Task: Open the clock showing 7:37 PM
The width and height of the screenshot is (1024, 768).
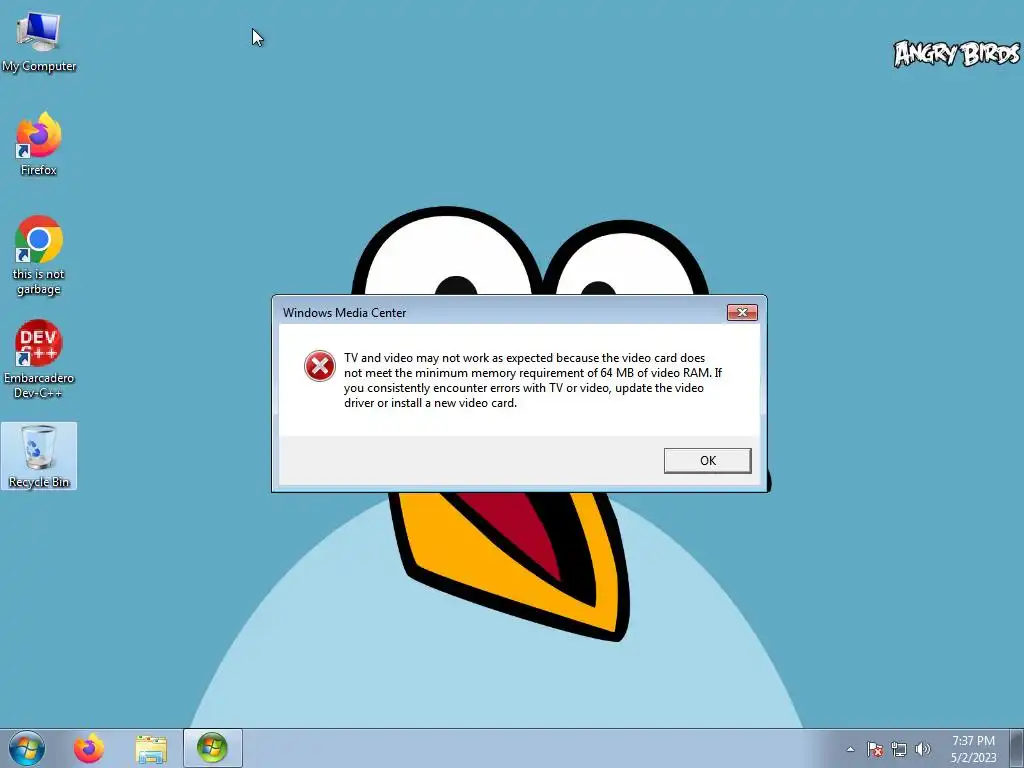Action: point(973,749)
